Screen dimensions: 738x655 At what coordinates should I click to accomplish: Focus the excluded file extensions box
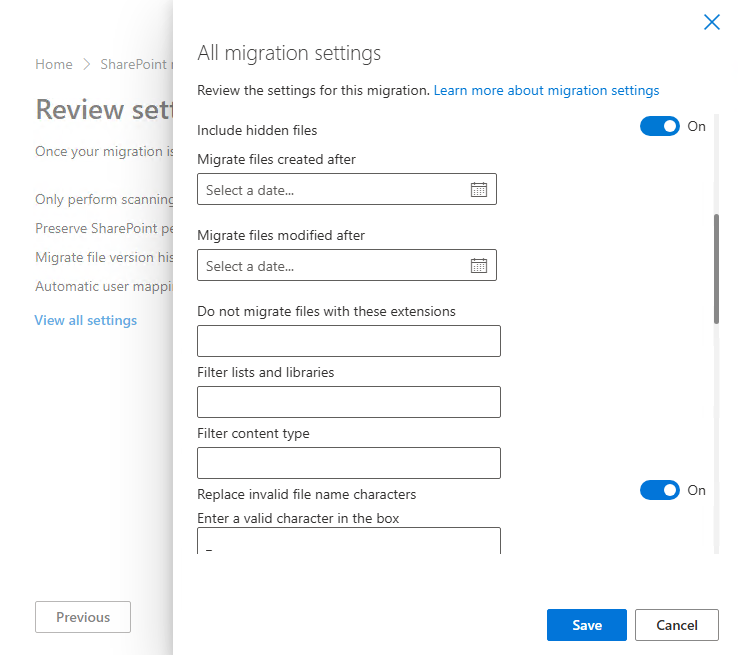(x=348, y=341)
